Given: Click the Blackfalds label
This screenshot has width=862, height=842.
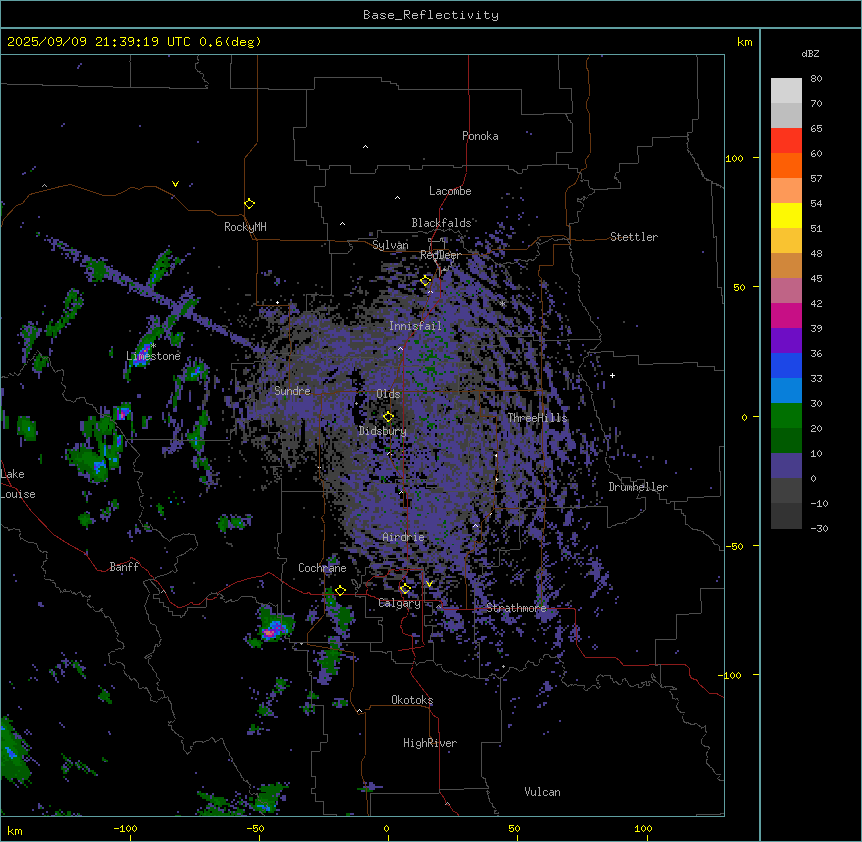Looking at the screenshot, I should (441, 223).
